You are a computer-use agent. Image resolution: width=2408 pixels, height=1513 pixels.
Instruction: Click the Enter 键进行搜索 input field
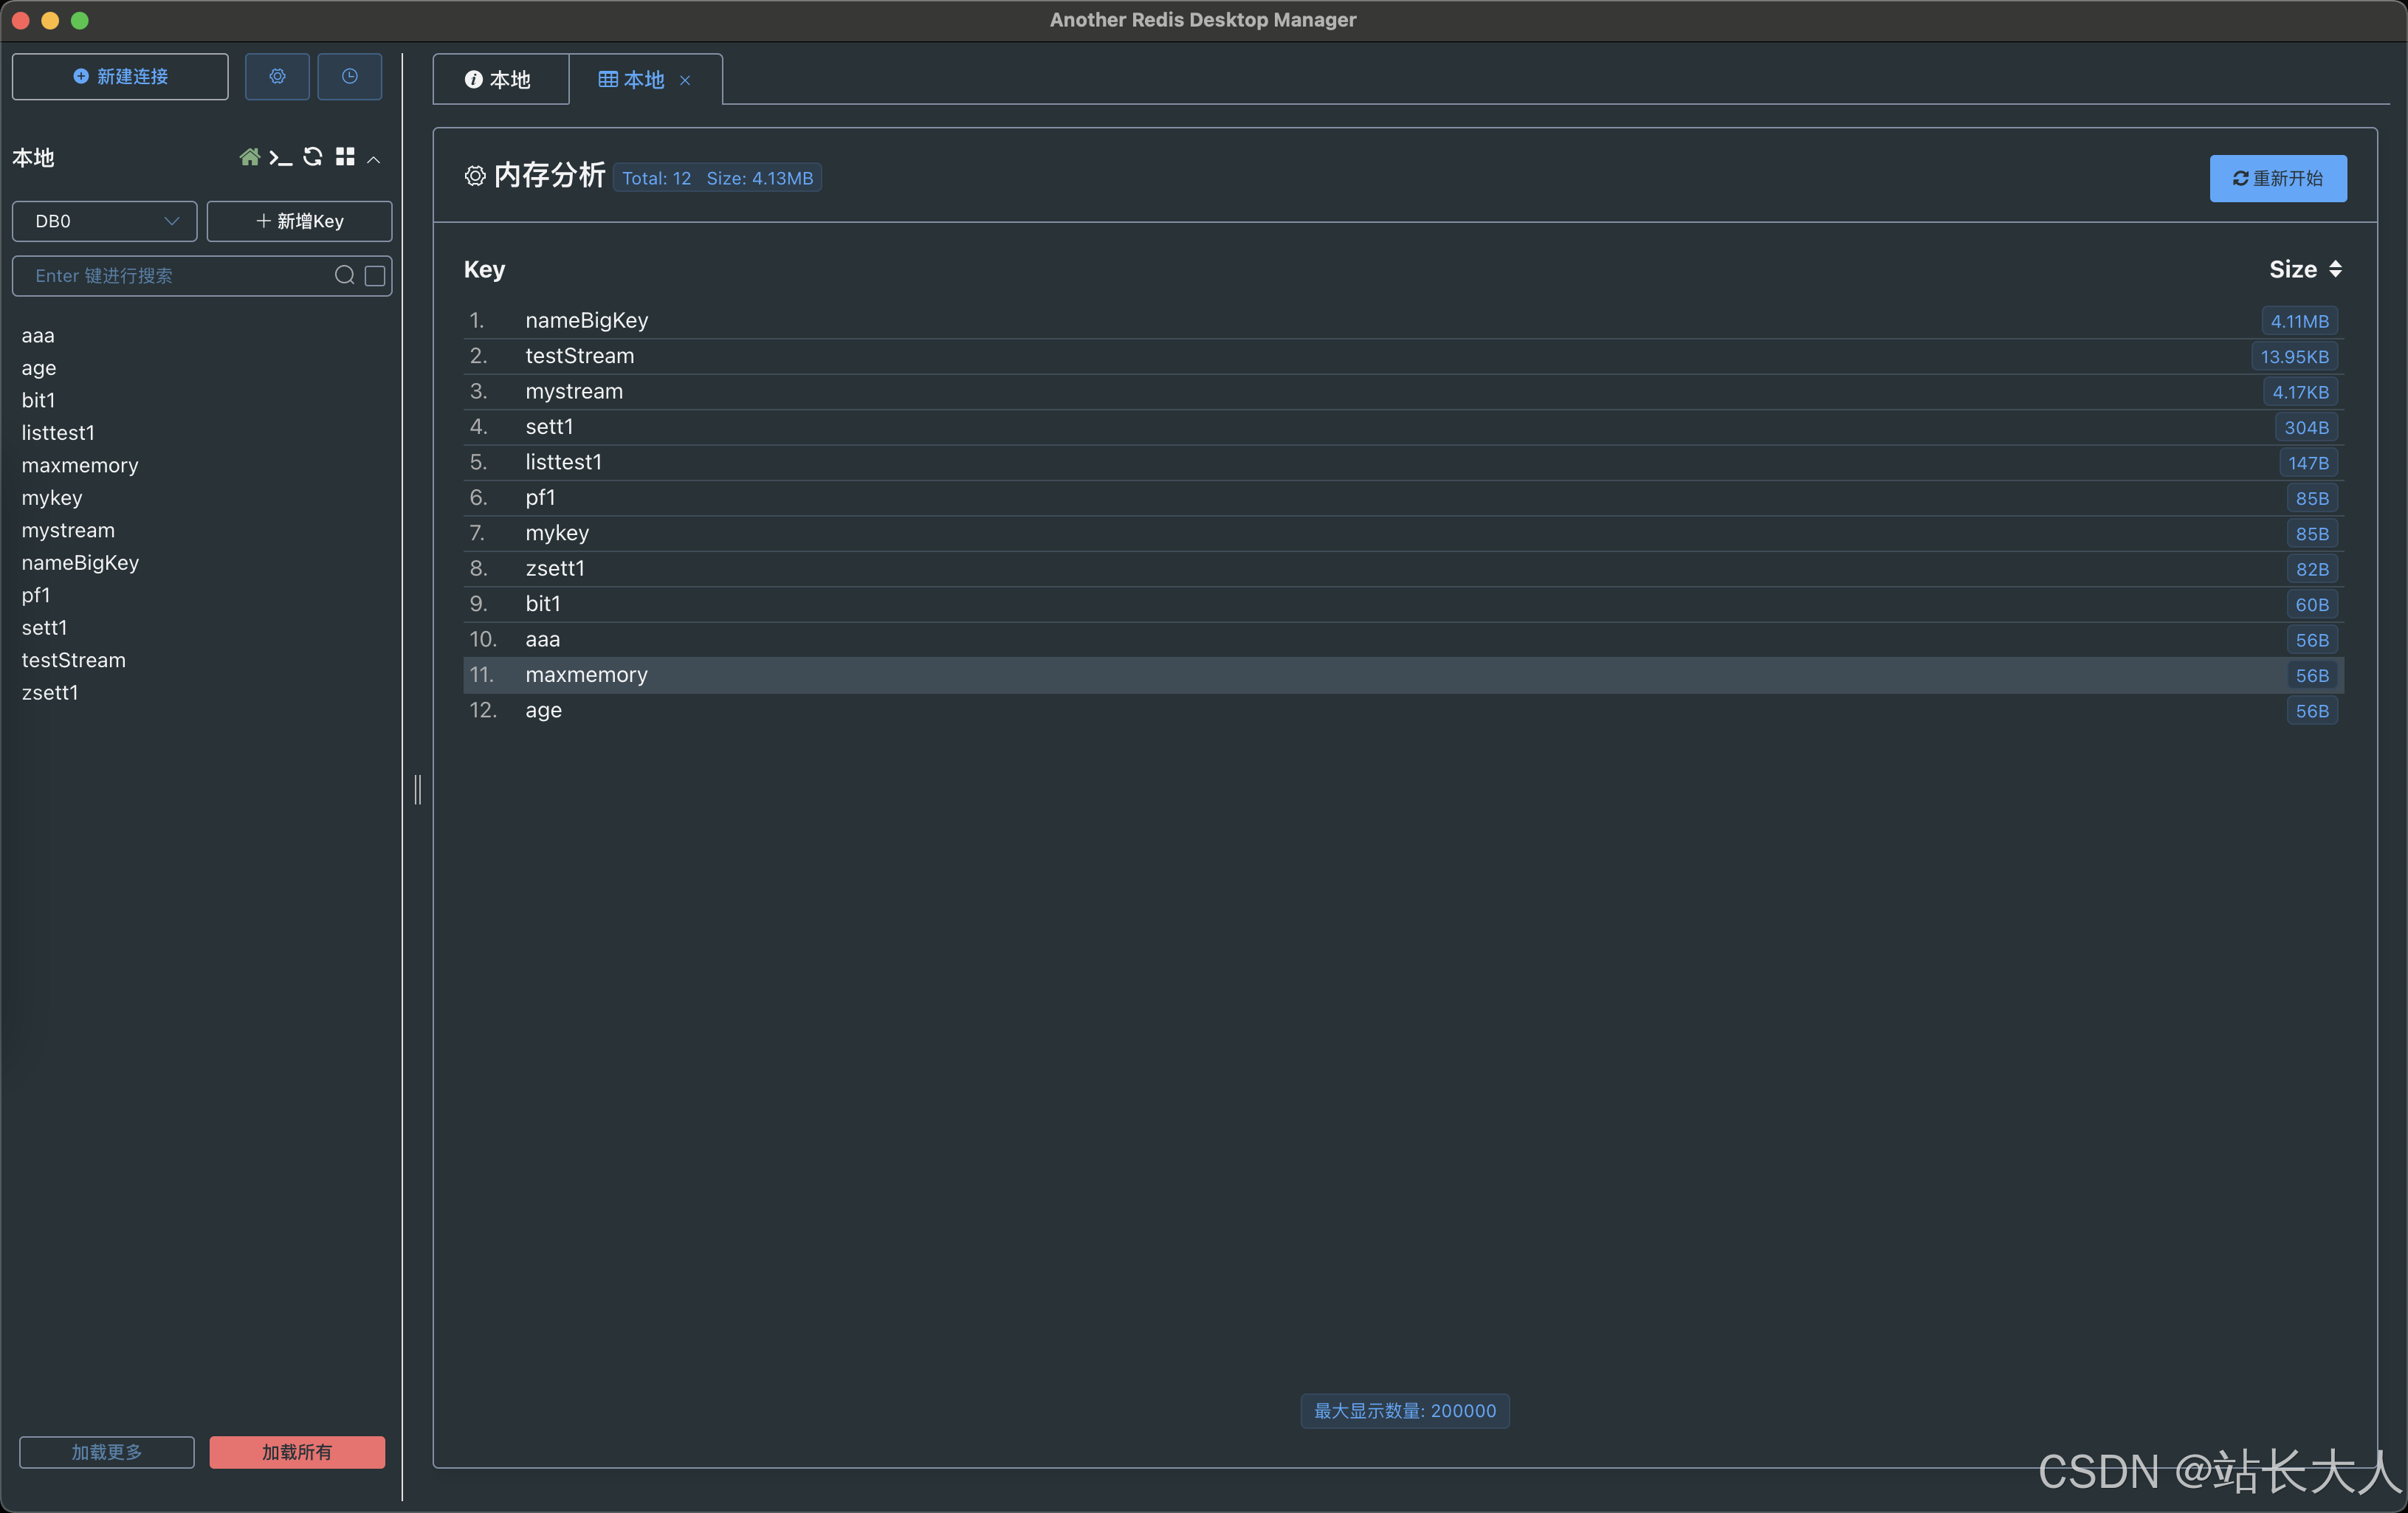pyautogui.click(x=175, y=275)
